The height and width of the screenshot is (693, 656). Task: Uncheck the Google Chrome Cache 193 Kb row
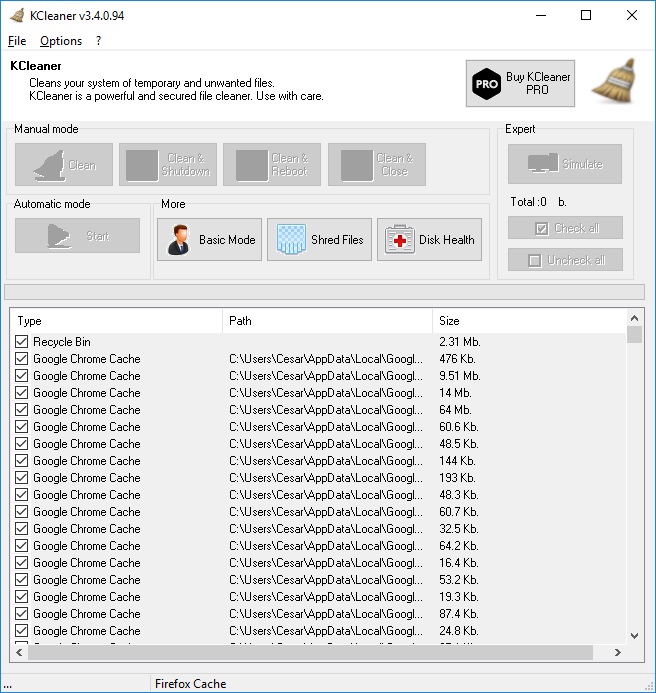[x=21, y=478]
